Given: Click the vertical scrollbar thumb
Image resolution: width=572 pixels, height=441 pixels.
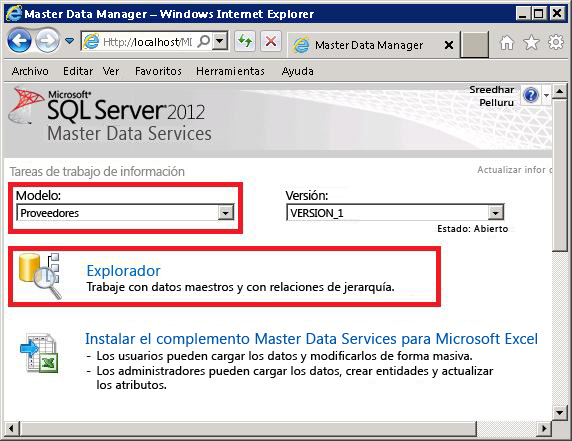Looking at the screenshot, I should click(560, 175).
